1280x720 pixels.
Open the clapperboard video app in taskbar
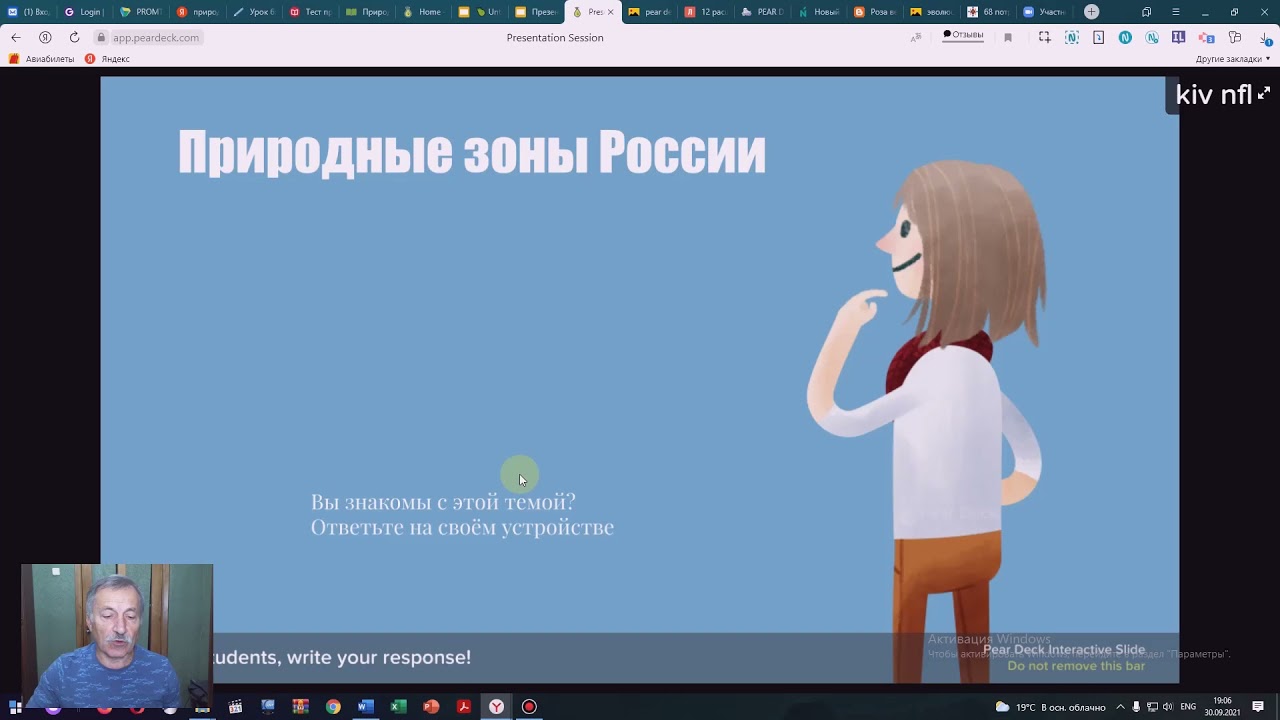coord(235,707)
